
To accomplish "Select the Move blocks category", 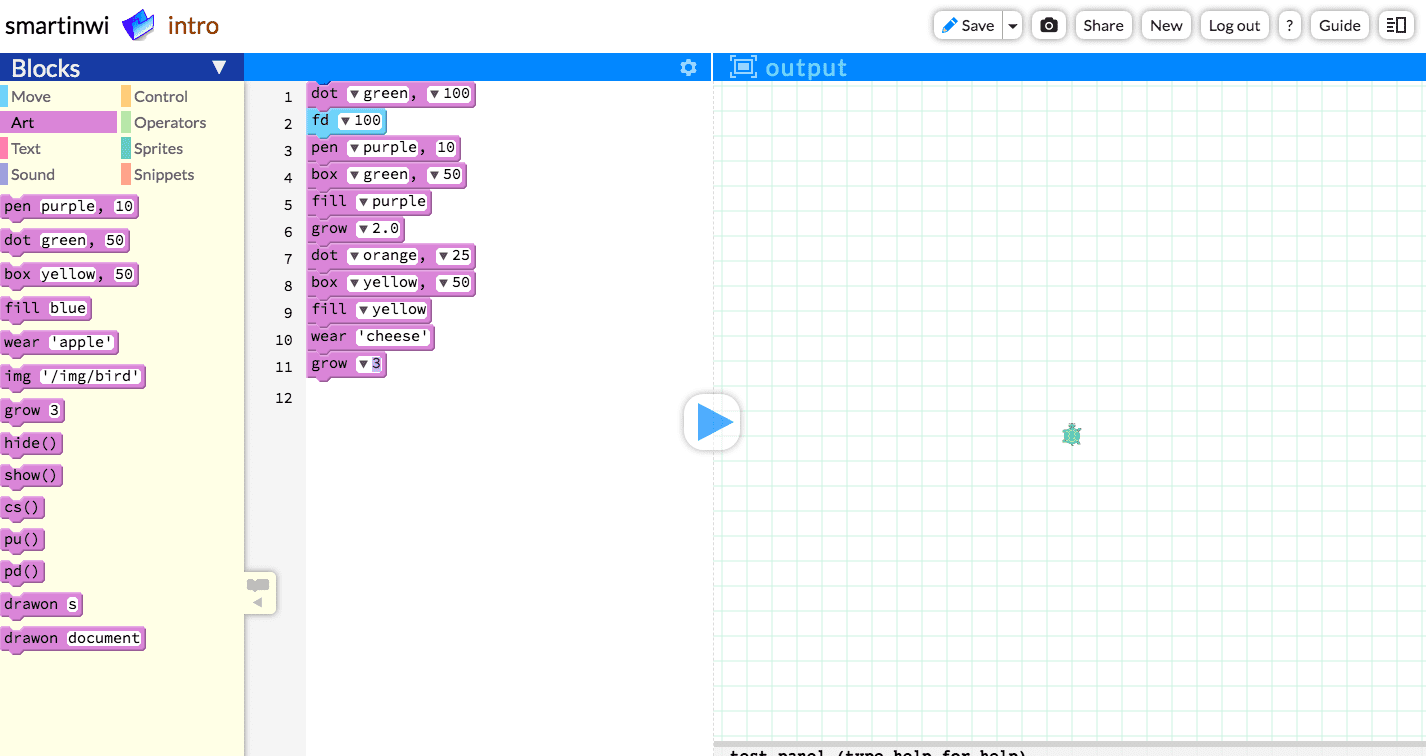I will pyautogui.click(x=59, y=96).
